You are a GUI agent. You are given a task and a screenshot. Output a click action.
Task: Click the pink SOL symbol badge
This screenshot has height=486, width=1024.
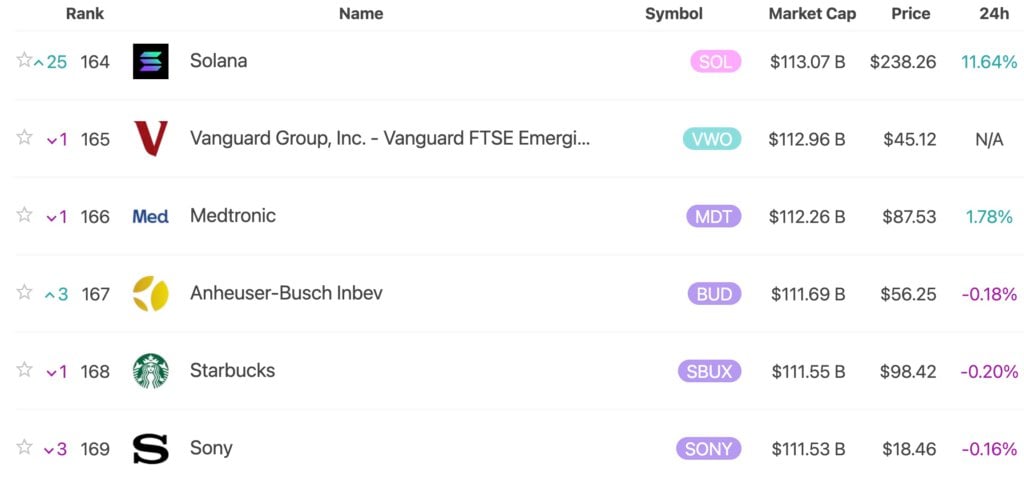point(715,62)
